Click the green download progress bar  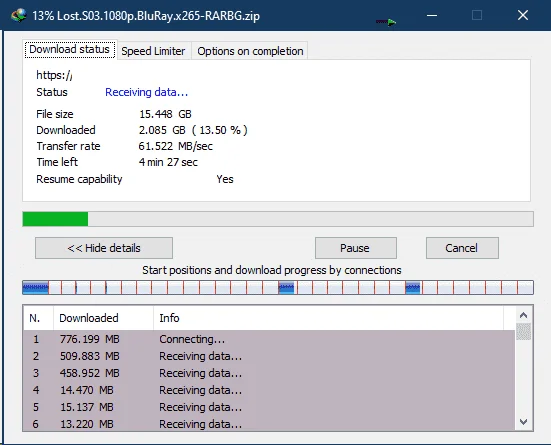(278, 219)
